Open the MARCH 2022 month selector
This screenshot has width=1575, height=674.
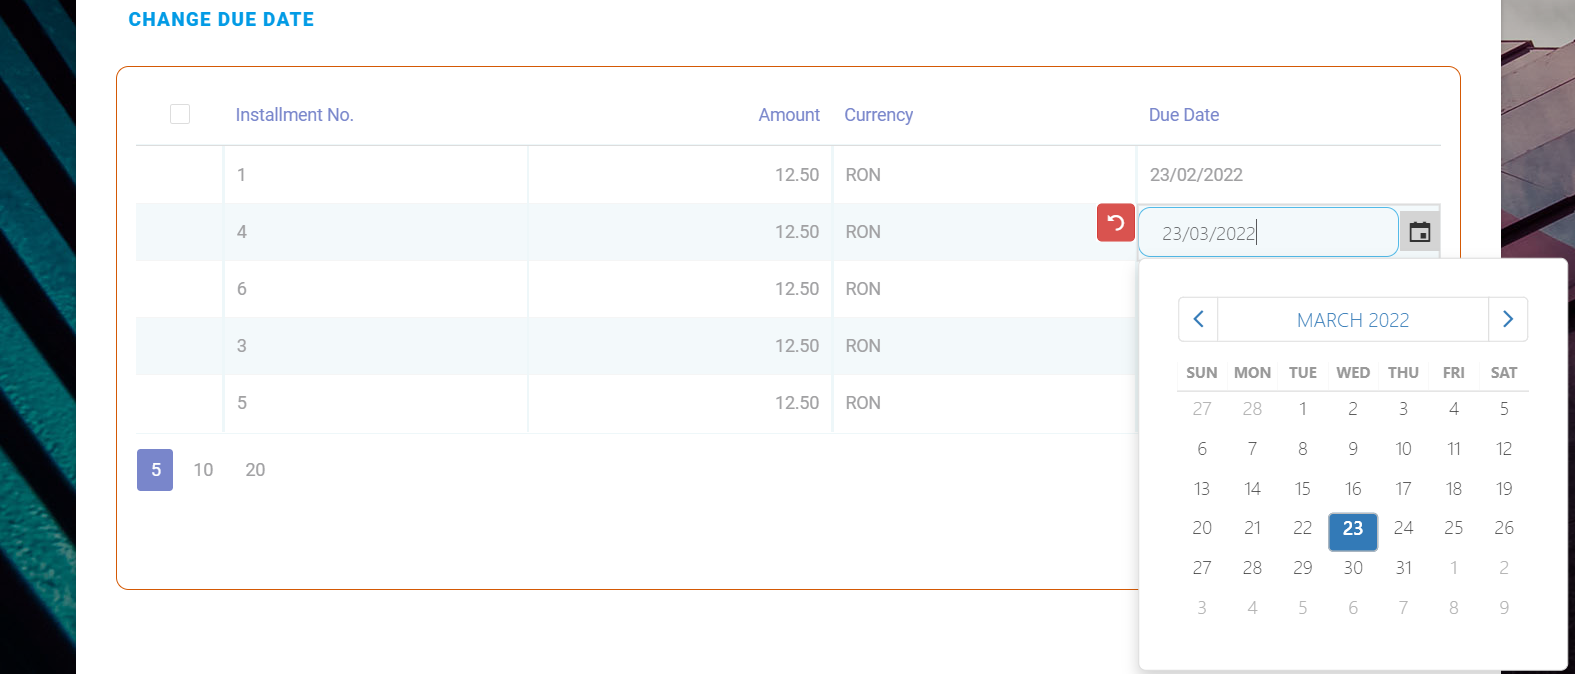[x=1352, y=320]
